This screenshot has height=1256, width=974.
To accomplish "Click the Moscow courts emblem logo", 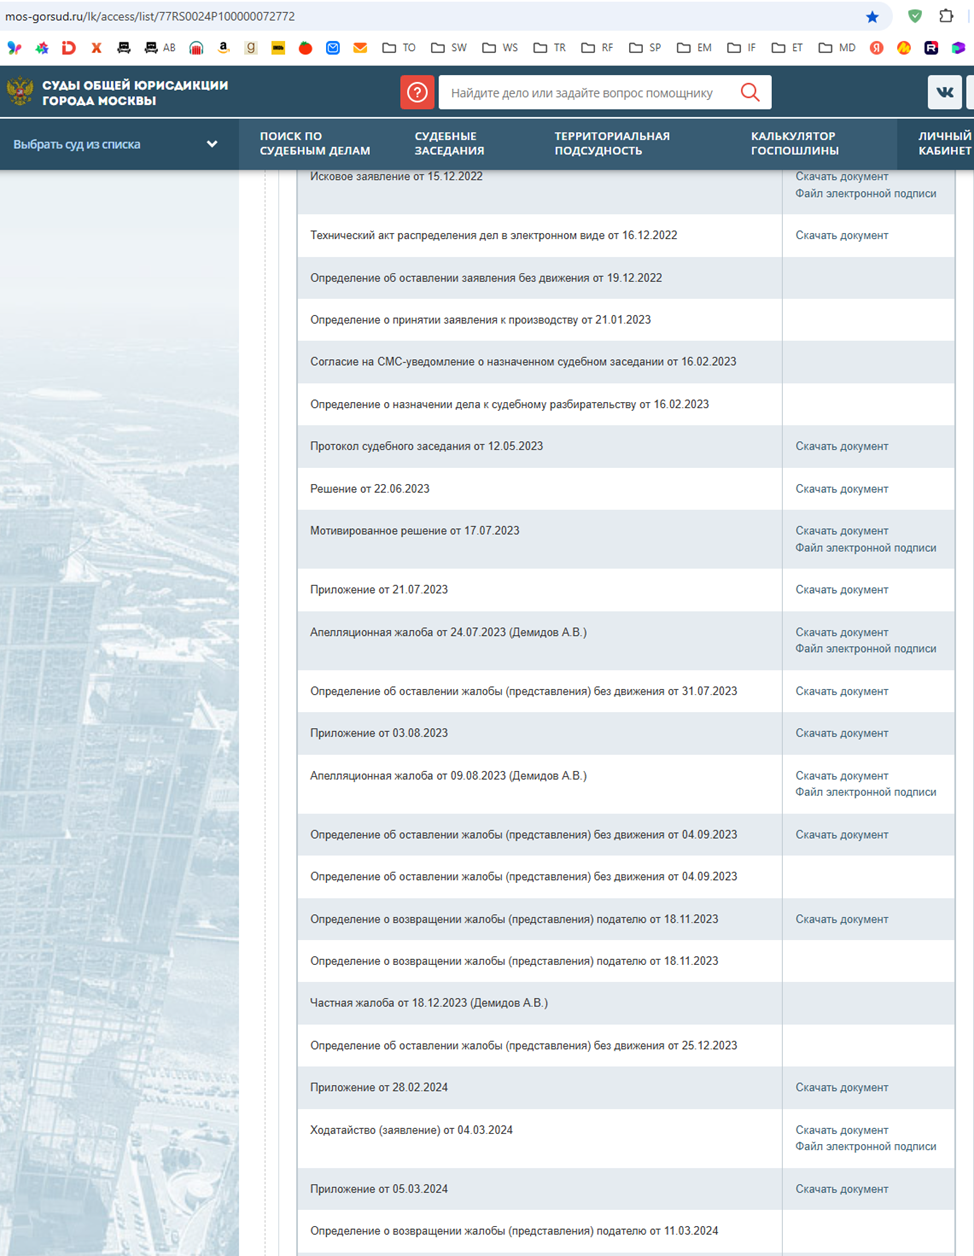I will tap(19, 92).
